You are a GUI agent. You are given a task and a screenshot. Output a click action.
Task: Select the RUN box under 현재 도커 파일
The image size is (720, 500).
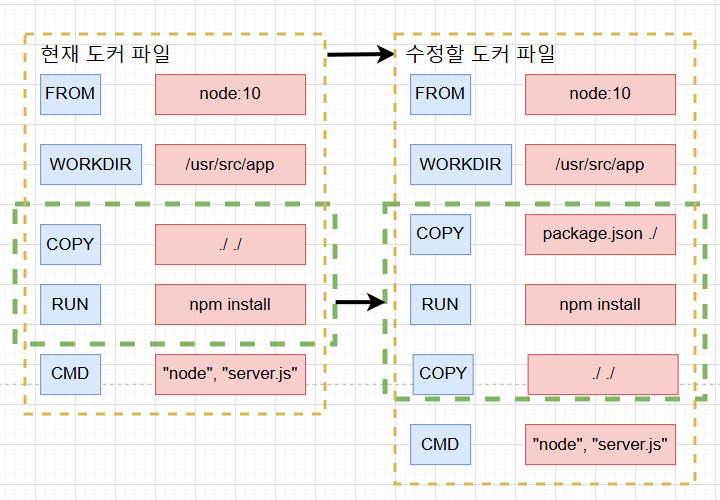pyautogui.click(x=70, y=304)
